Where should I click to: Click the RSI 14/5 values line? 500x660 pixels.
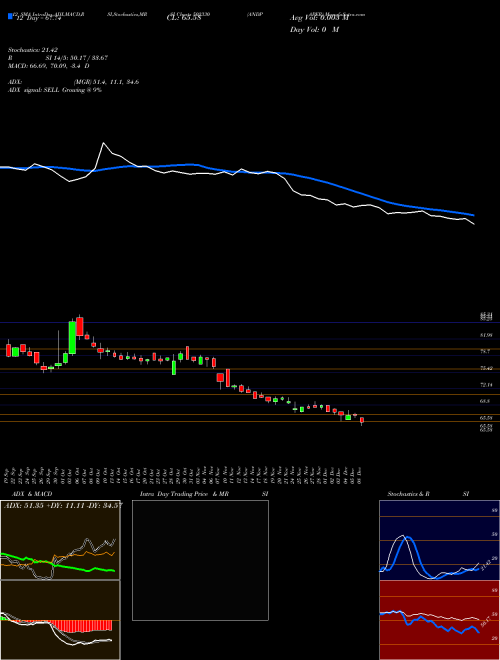(58, 58)
